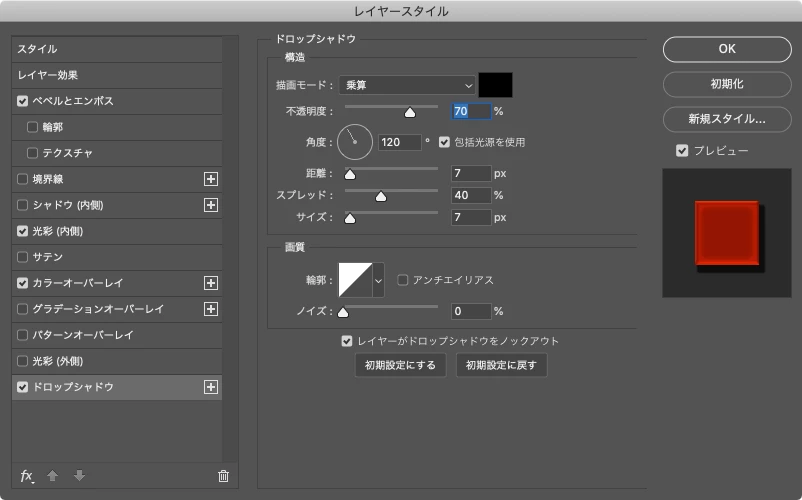Toggle the プレビュー checkbox
The height and width of the screenshot is (500, 802).
tap(682, 150)
